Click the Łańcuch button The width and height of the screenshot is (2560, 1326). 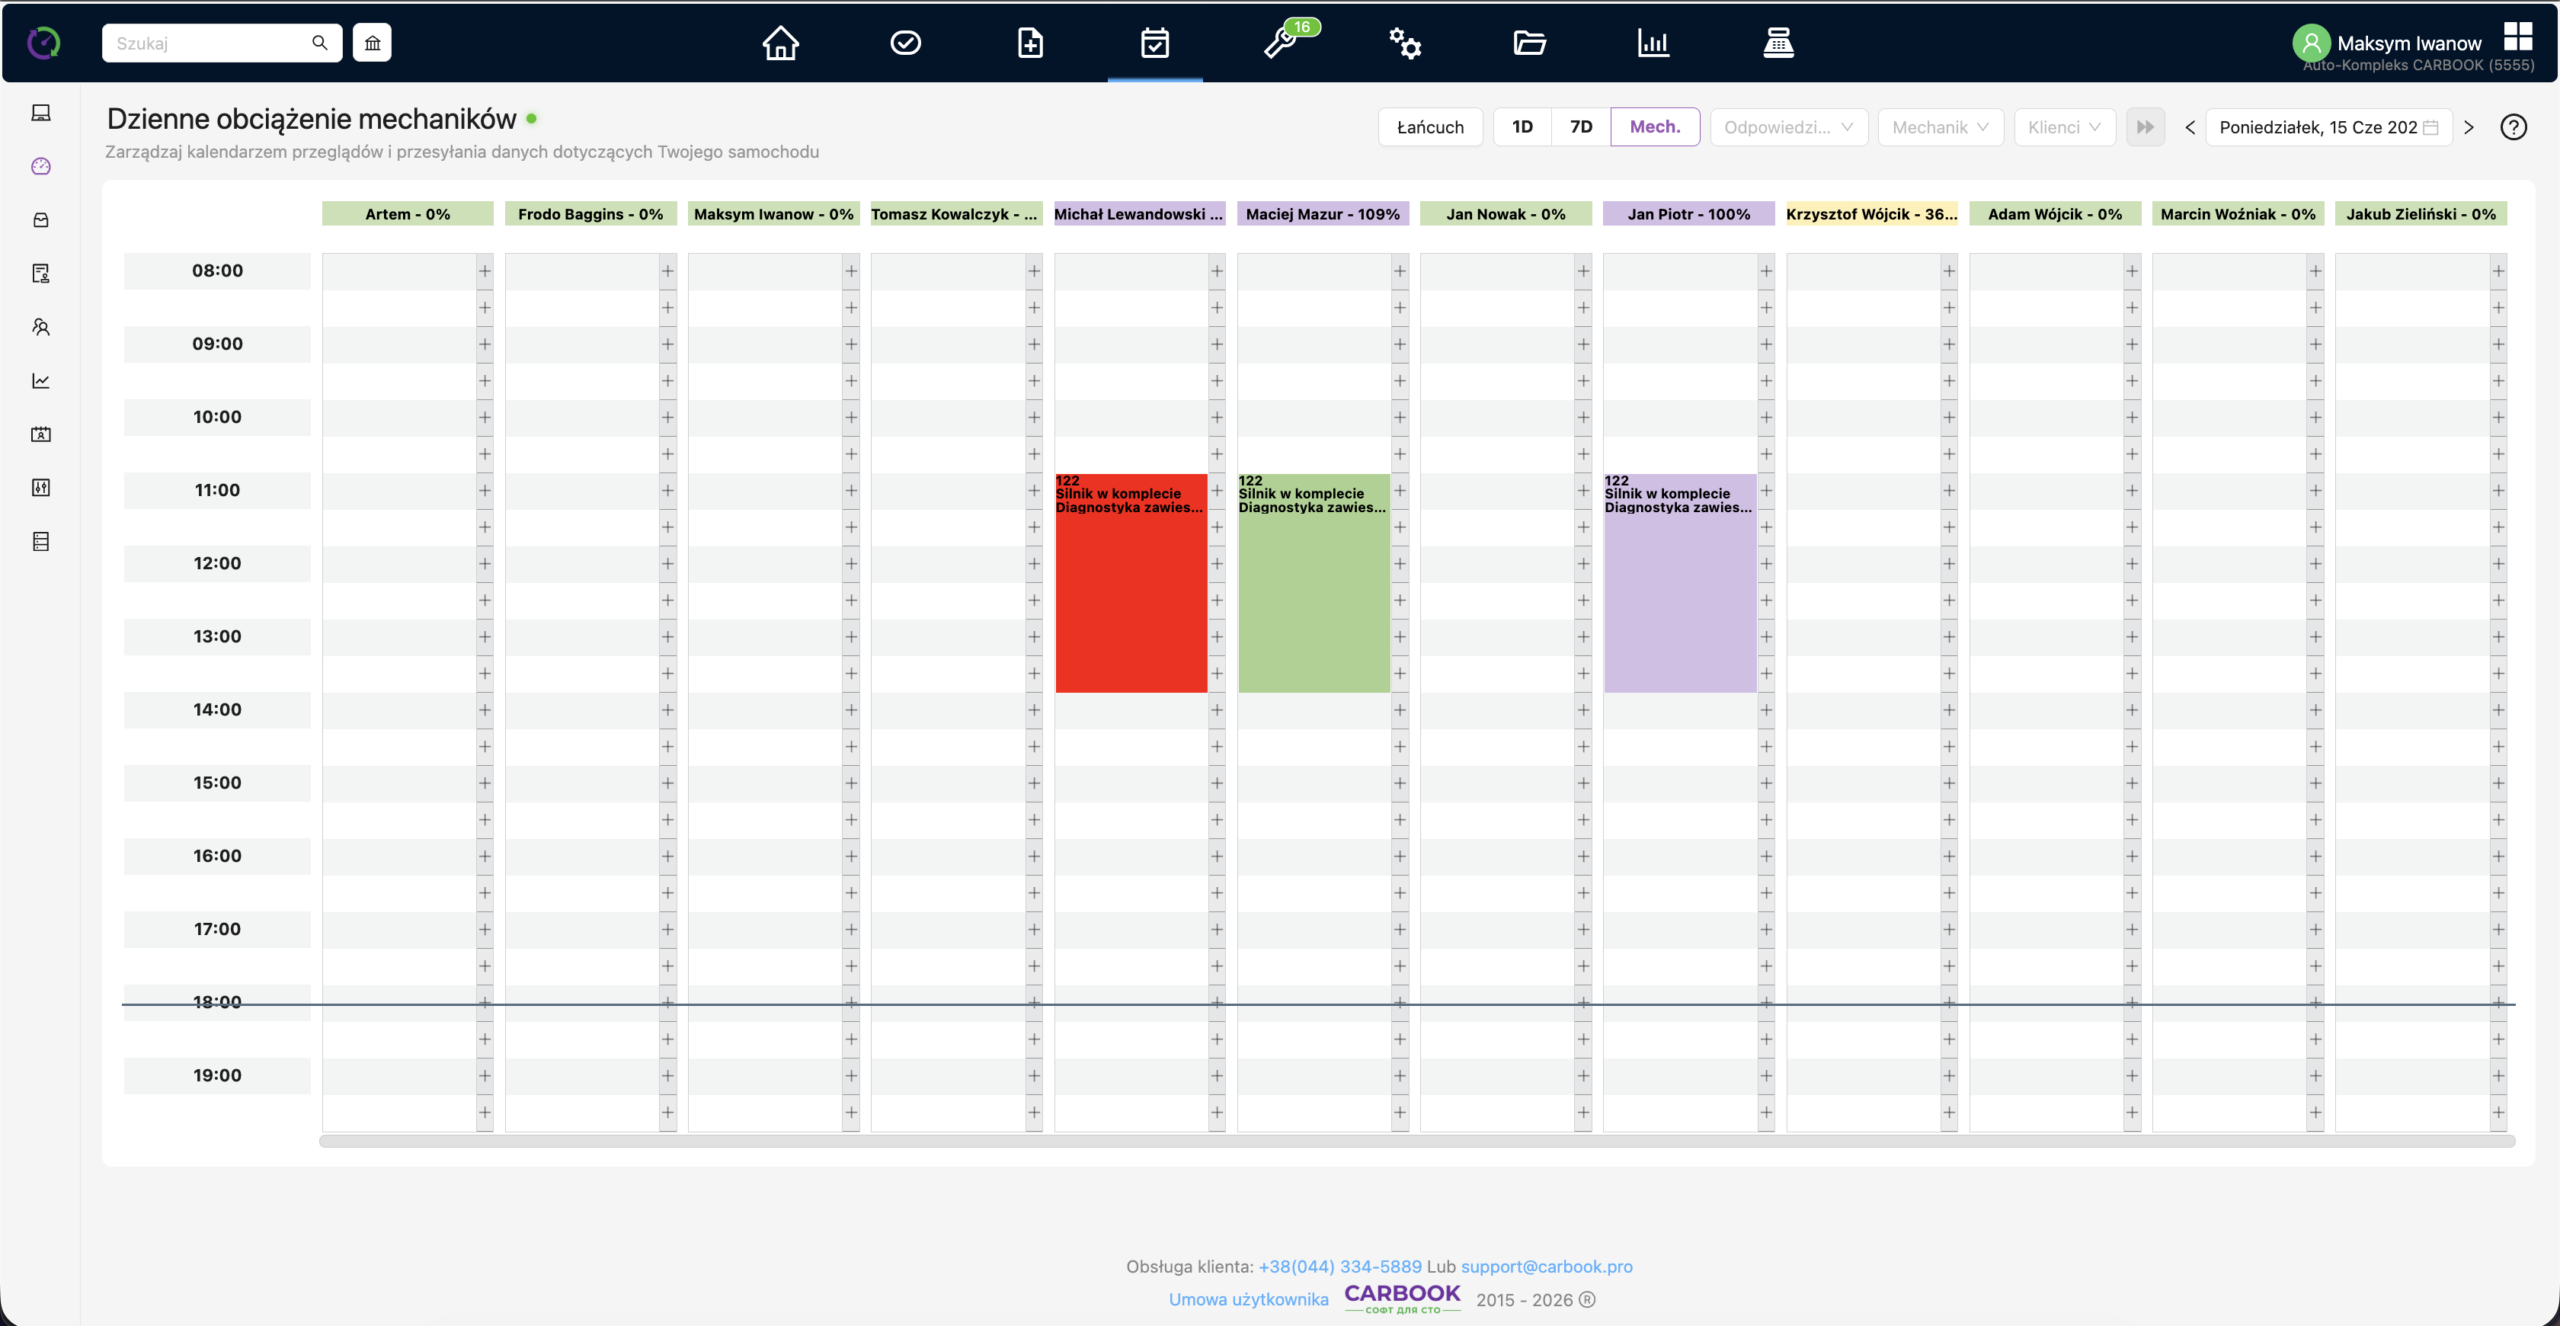[x=1430, y=127]
